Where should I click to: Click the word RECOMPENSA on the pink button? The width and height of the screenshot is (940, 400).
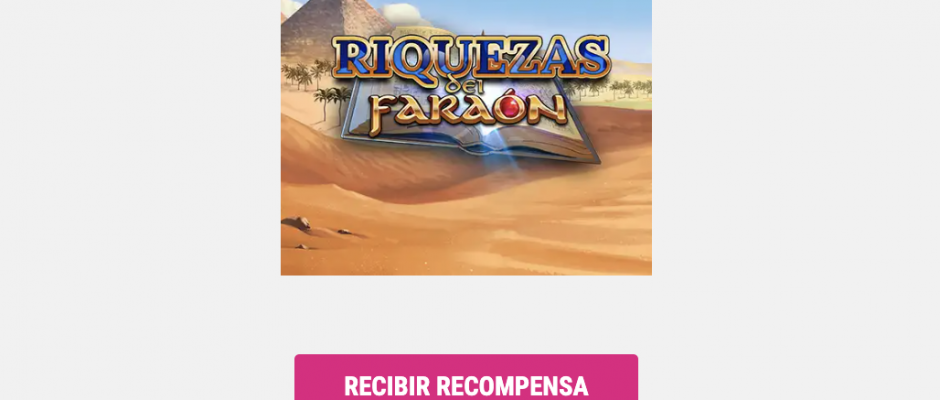tap(518, 387)
